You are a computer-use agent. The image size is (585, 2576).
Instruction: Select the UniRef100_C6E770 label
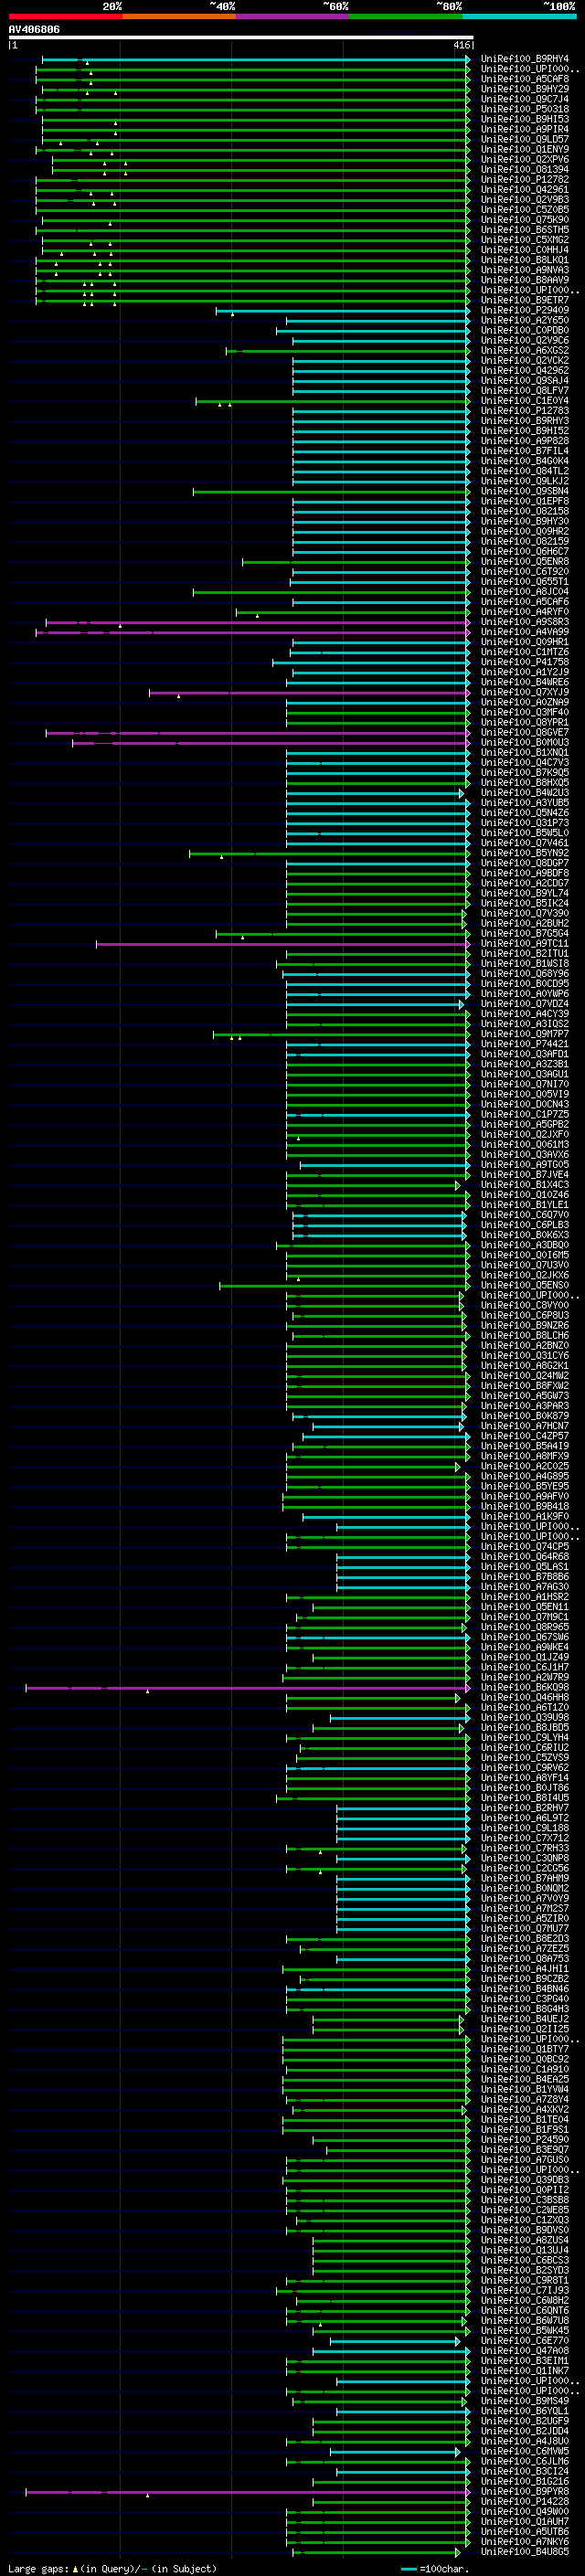525,2342
